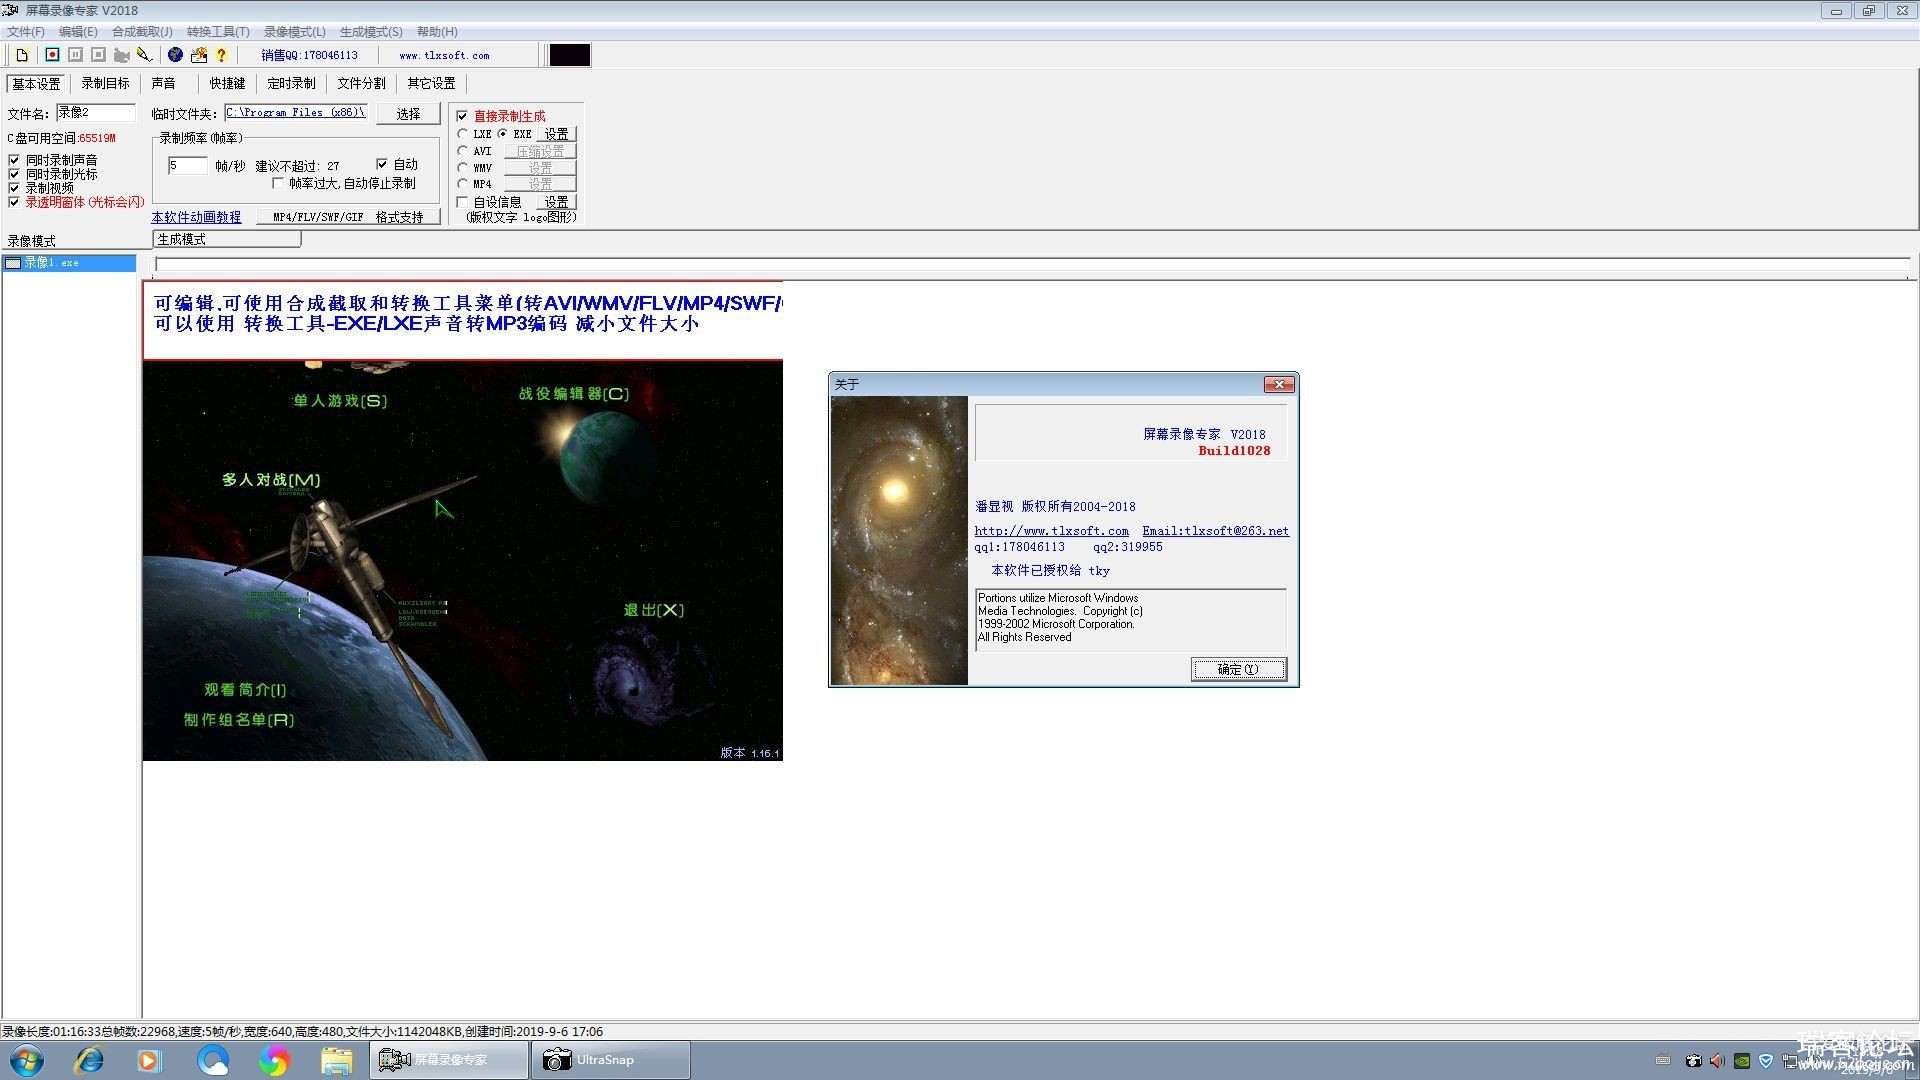Click the globe website toolbar icon
This screenshot has height=1080, width=1920.
click(x=175, y=55)
